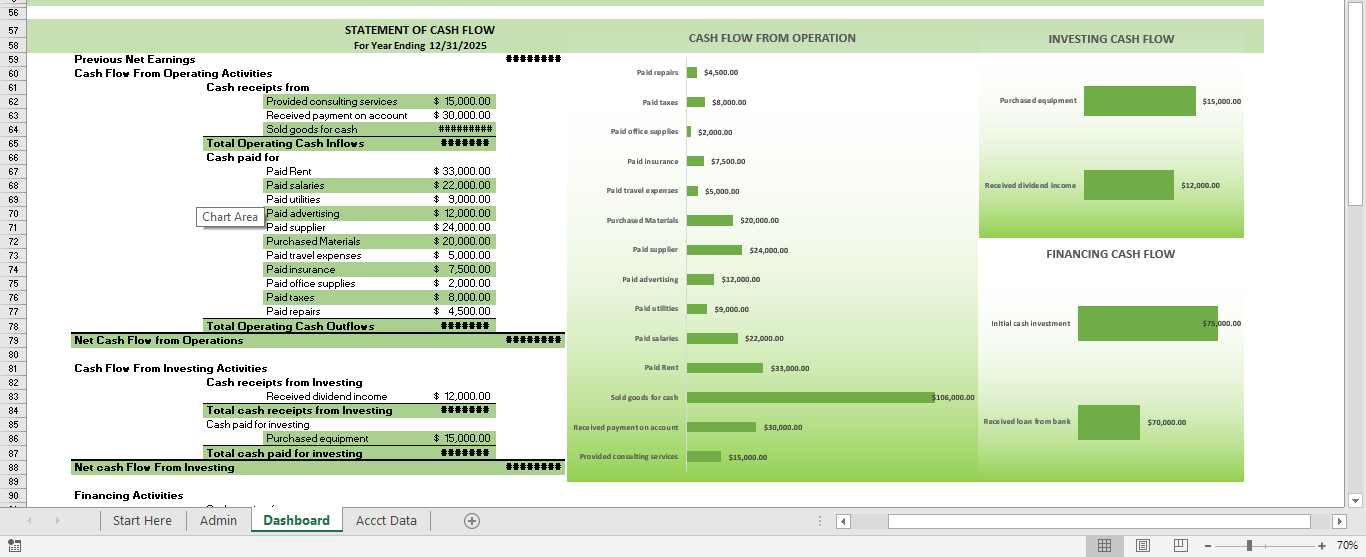This screenshot has width=1366, height=557.
Task: Click the $106,000.00 chart data label
Action: coord(953,397)
